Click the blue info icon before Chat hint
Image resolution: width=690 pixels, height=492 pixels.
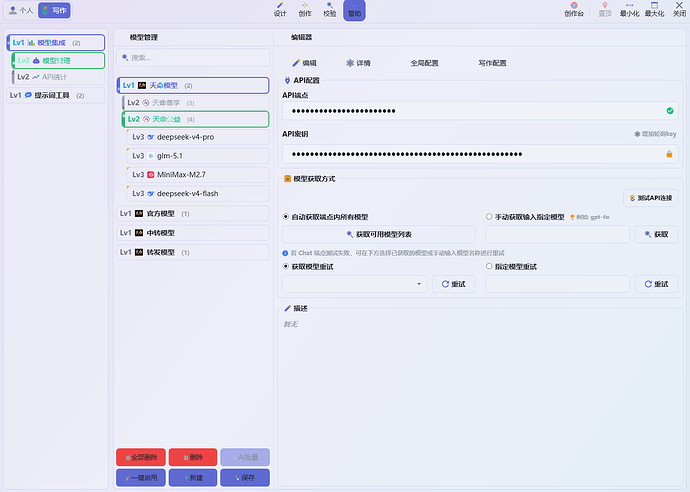coord(285,253)
